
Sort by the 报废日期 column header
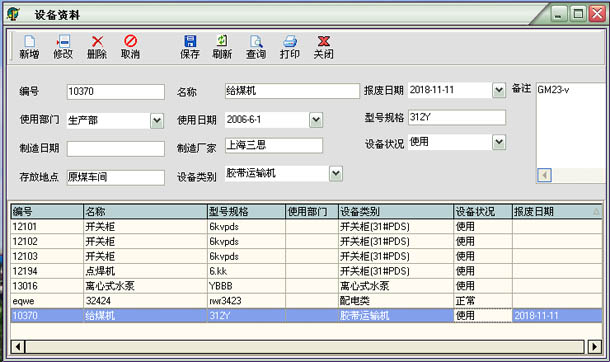click(557, 212)
